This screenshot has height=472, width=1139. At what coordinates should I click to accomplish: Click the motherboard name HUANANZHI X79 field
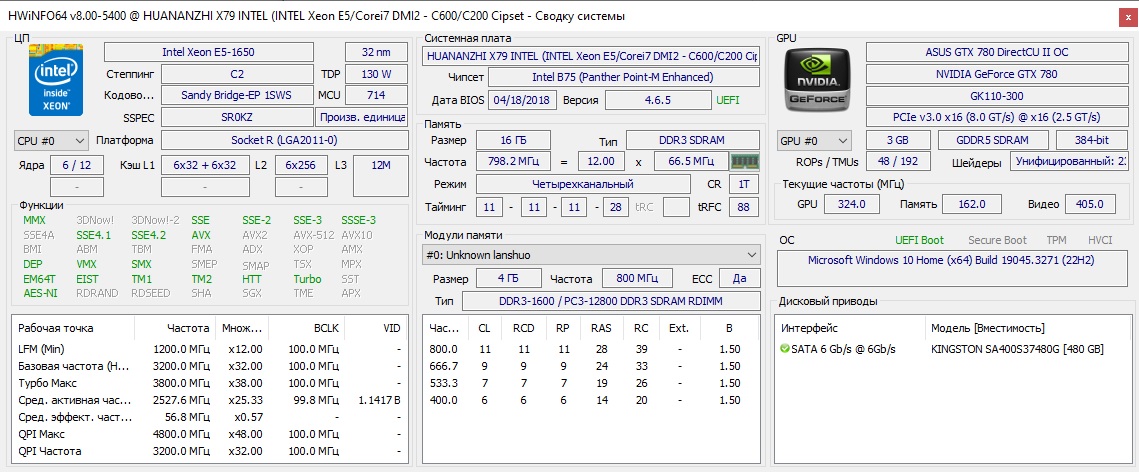(591, 55)
